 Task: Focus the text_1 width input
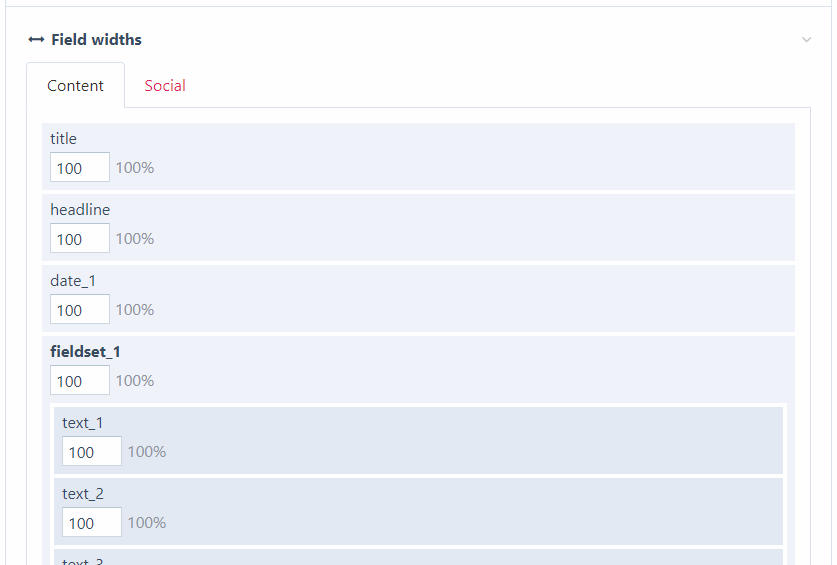(x=92, y=451)
